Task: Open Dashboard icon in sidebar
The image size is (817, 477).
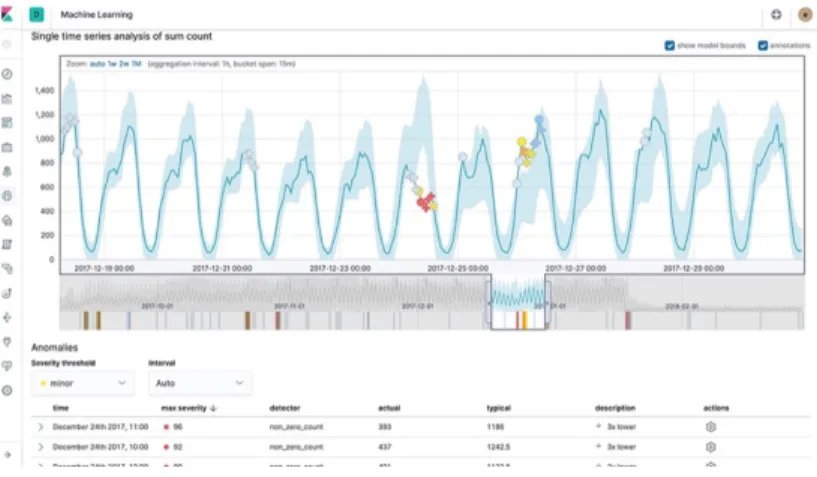Action: pos(7,123)
